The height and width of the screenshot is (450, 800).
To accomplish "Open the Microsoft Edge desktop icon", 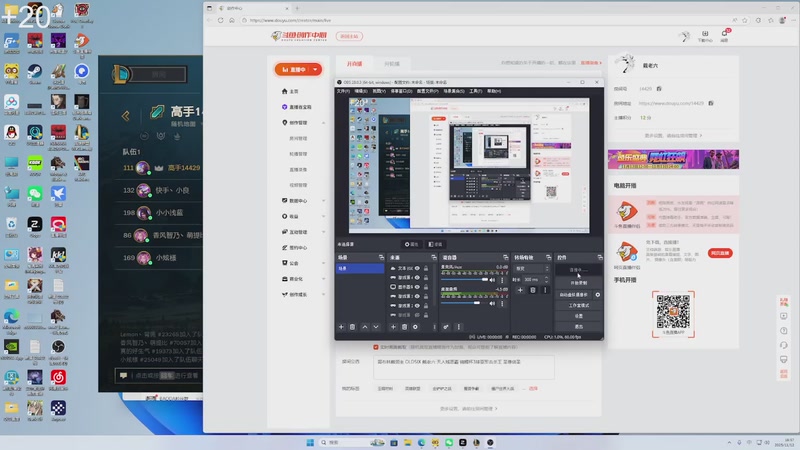I will pos(11,318).
